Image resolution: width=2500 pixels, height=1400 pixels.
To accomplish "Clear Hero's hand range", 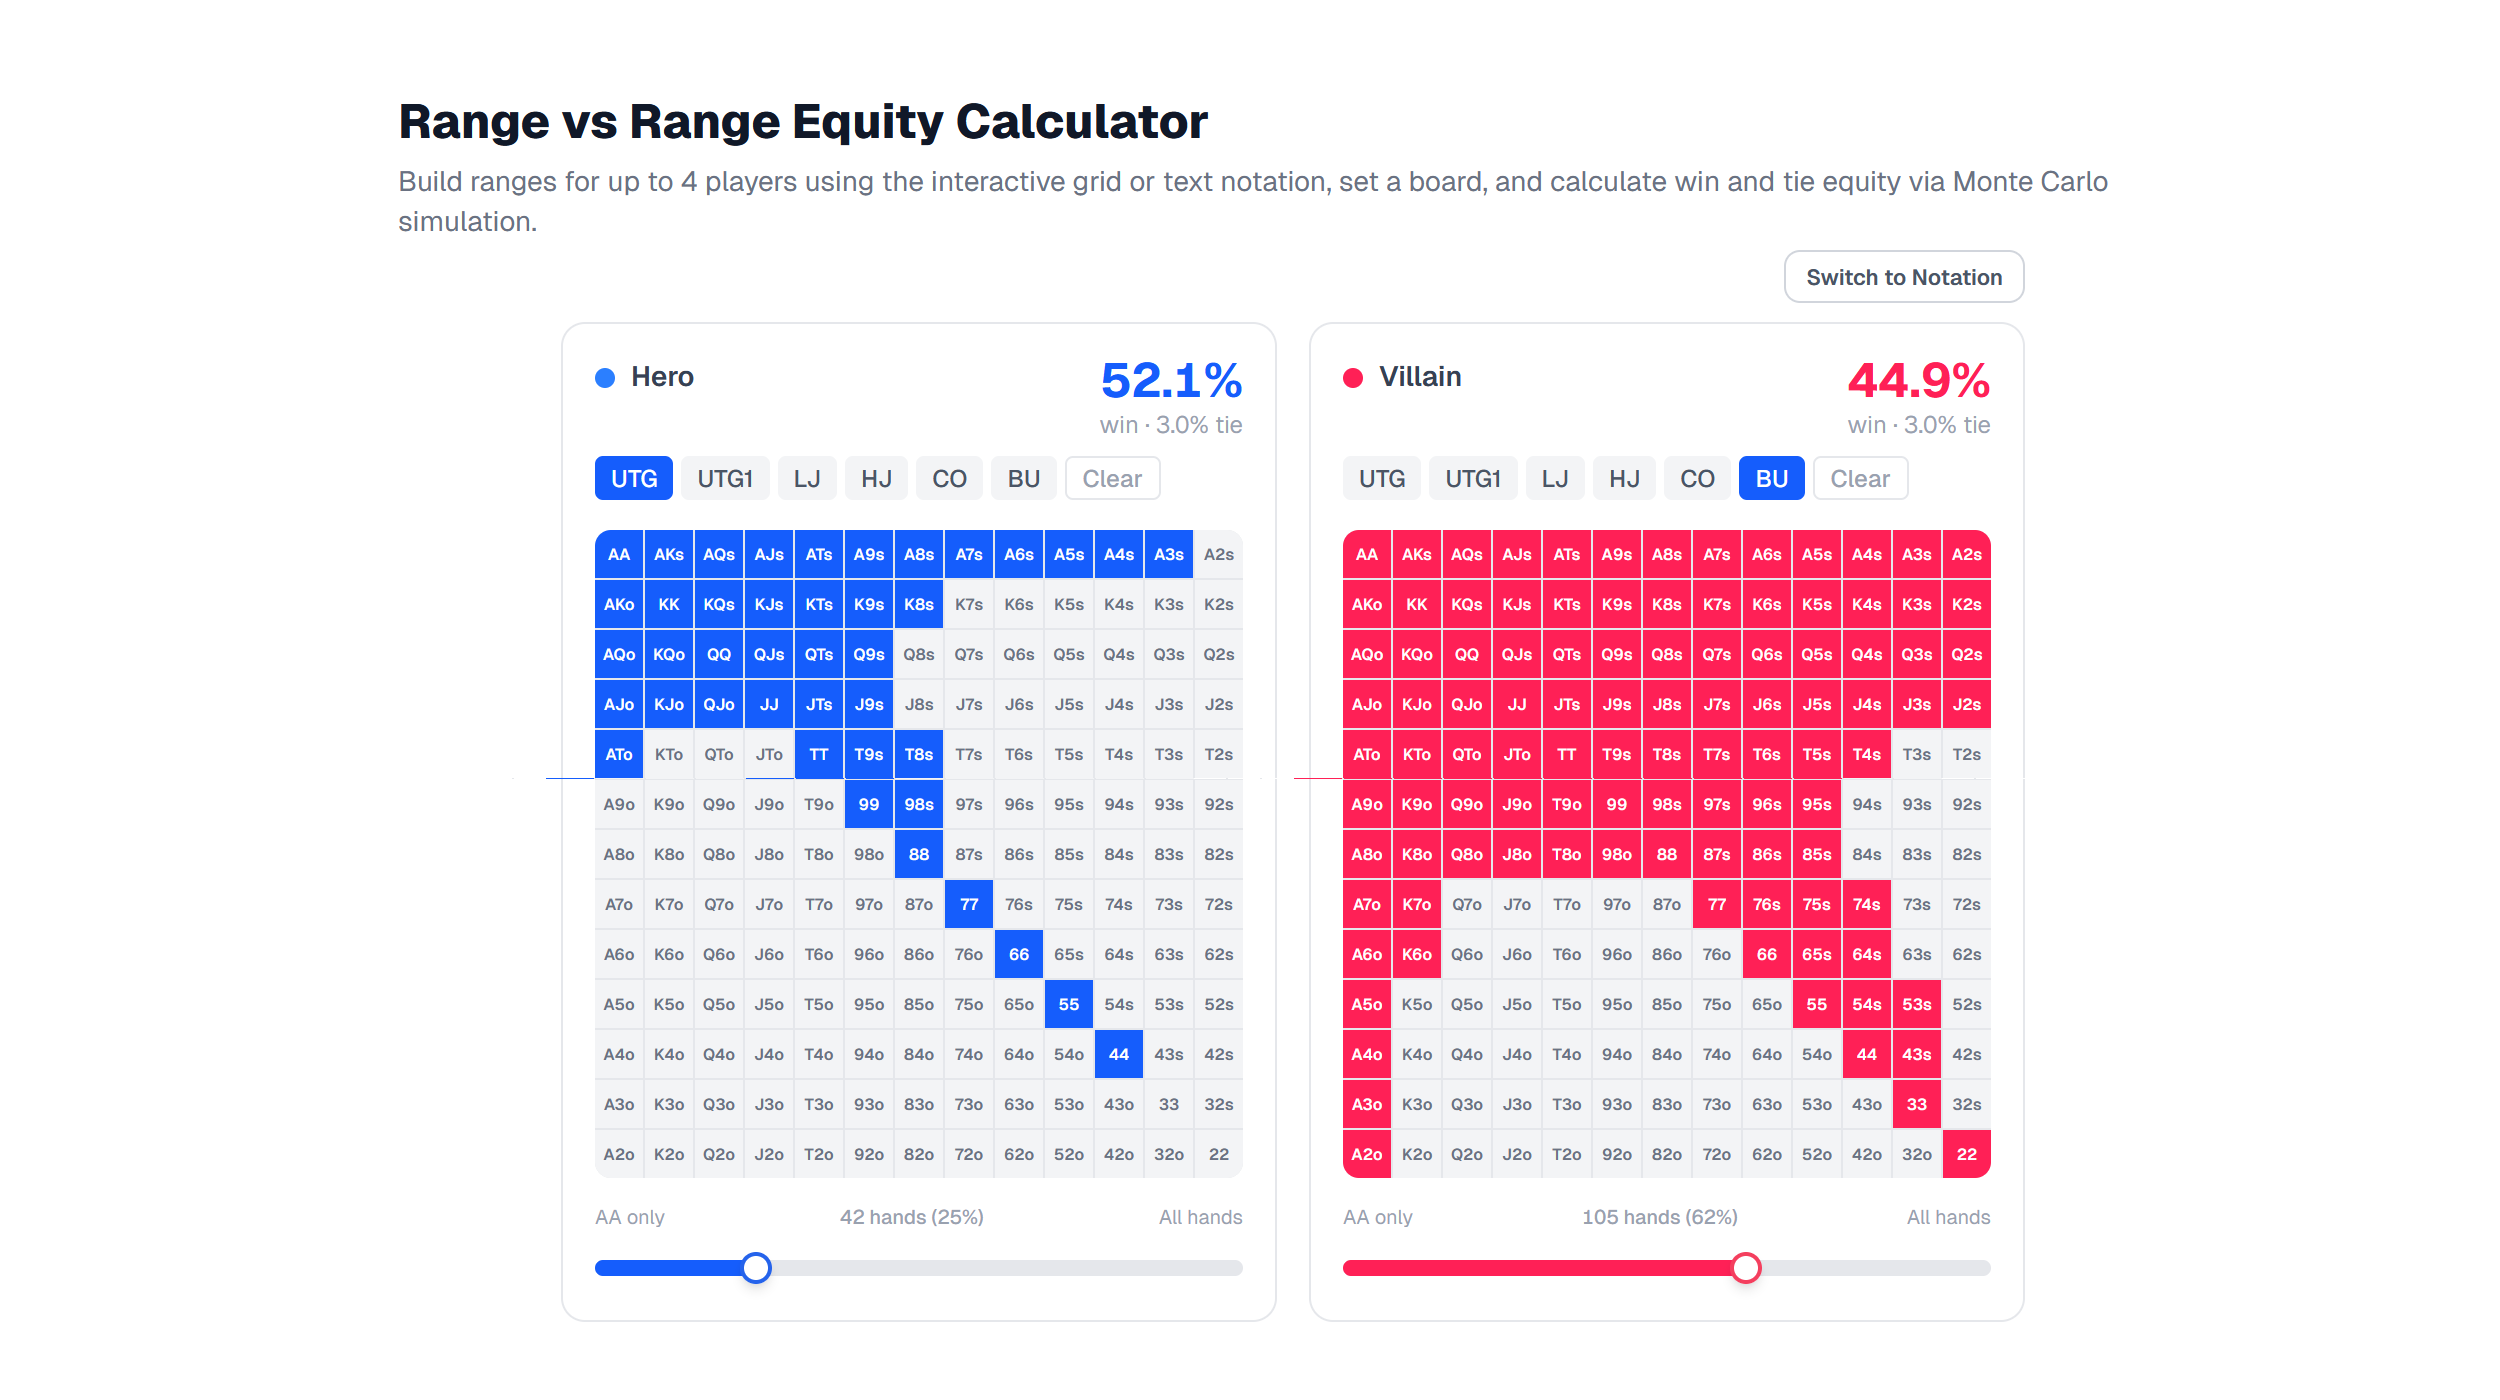I will (x=1112, y=479).
